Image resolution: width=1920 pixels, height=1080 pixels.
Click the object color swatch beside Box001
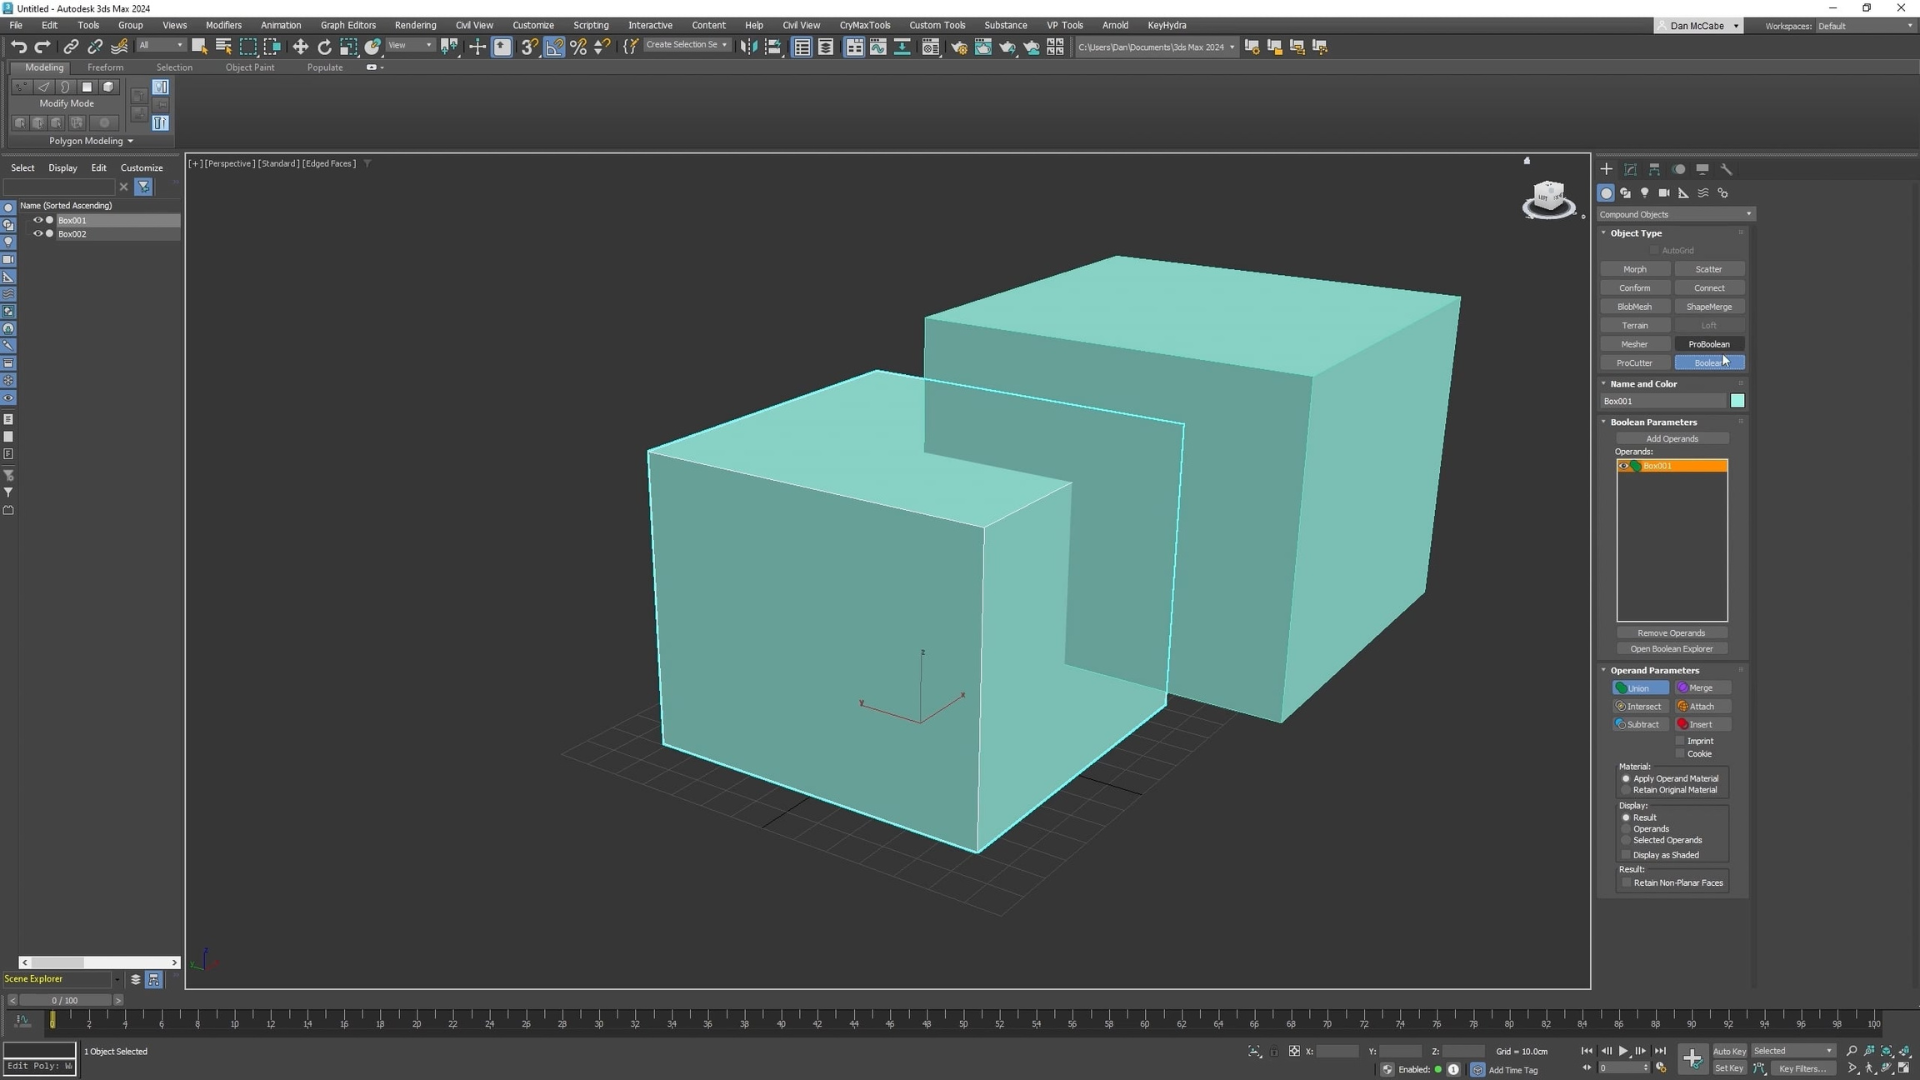click(x=1737, y=401)
